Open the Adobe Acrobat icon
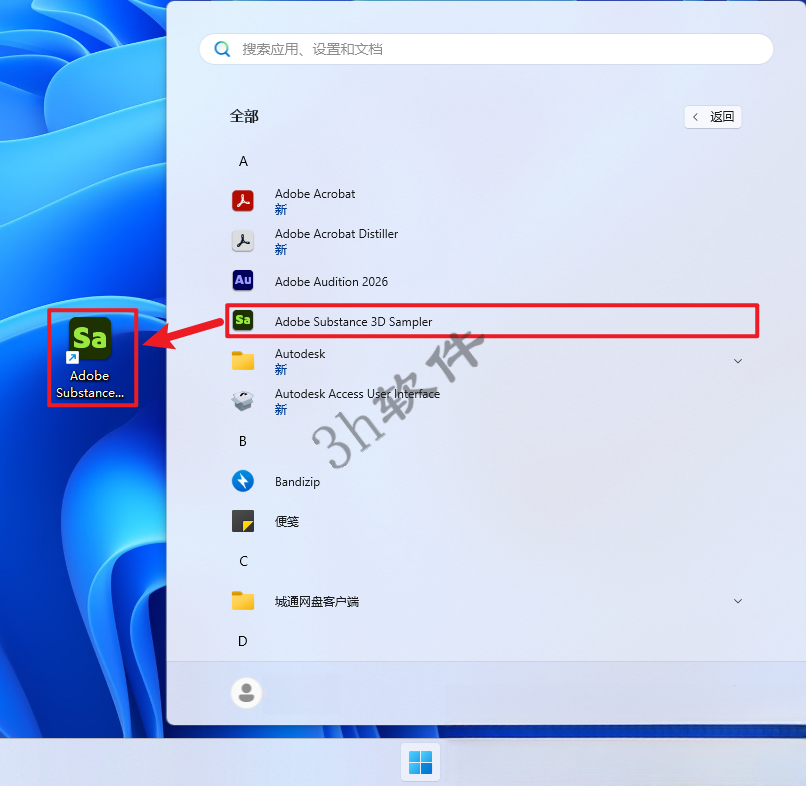The width and height of the screenshot is (806, 786). tap(243, 201)
